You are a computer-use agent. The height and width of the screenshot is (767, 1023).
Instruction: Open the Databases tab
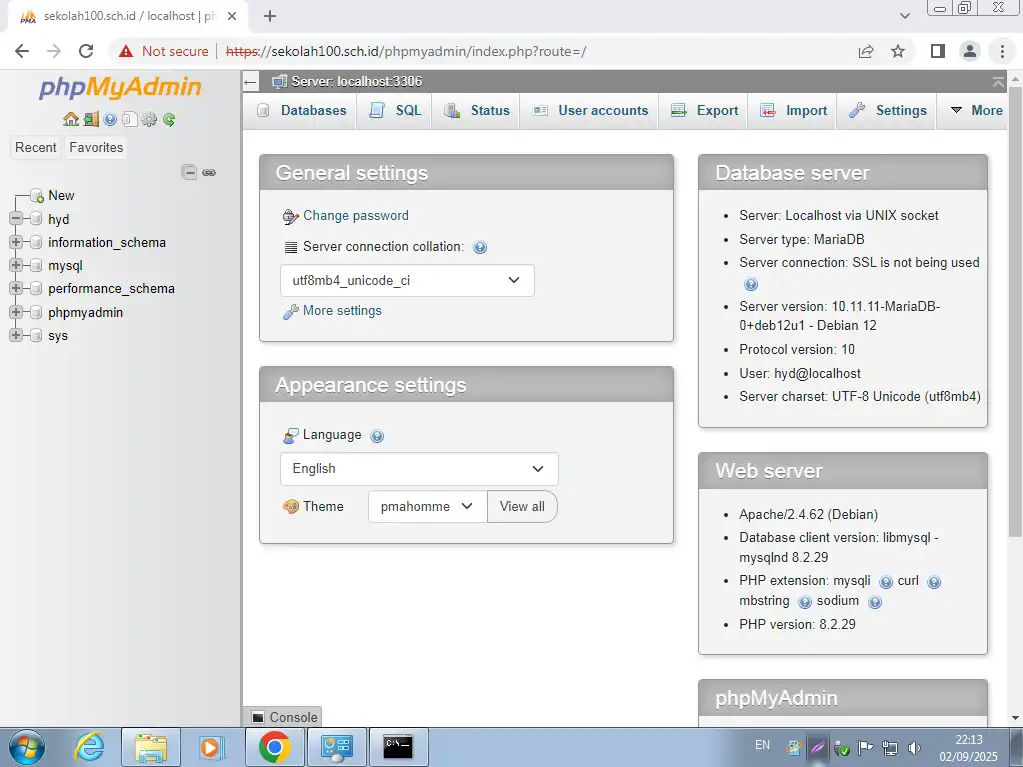tap(302, 111)
